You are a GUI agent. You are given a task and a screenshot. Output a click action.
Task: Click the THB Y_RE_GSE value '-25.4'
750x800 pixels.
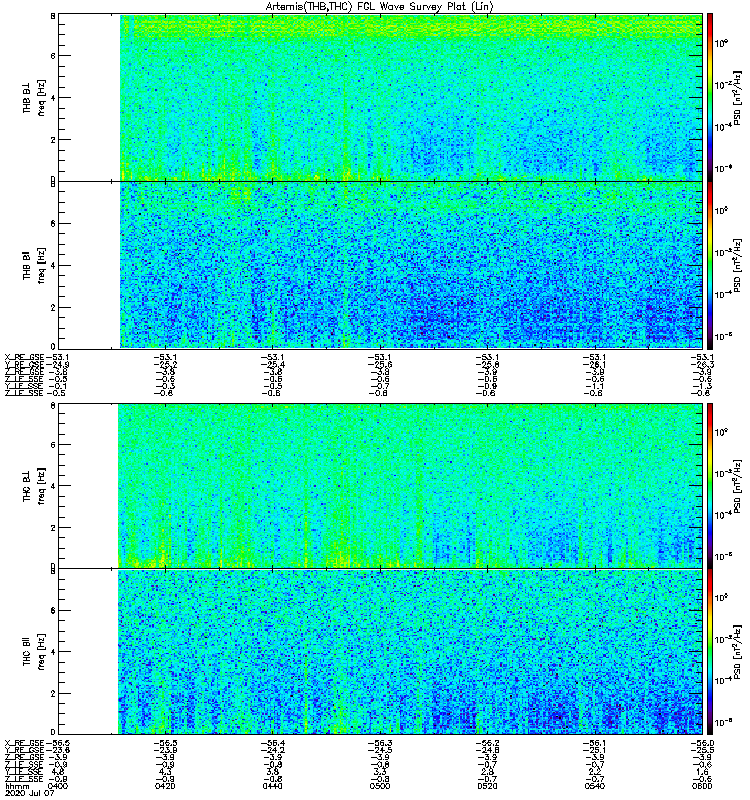(x=273, y=364)
